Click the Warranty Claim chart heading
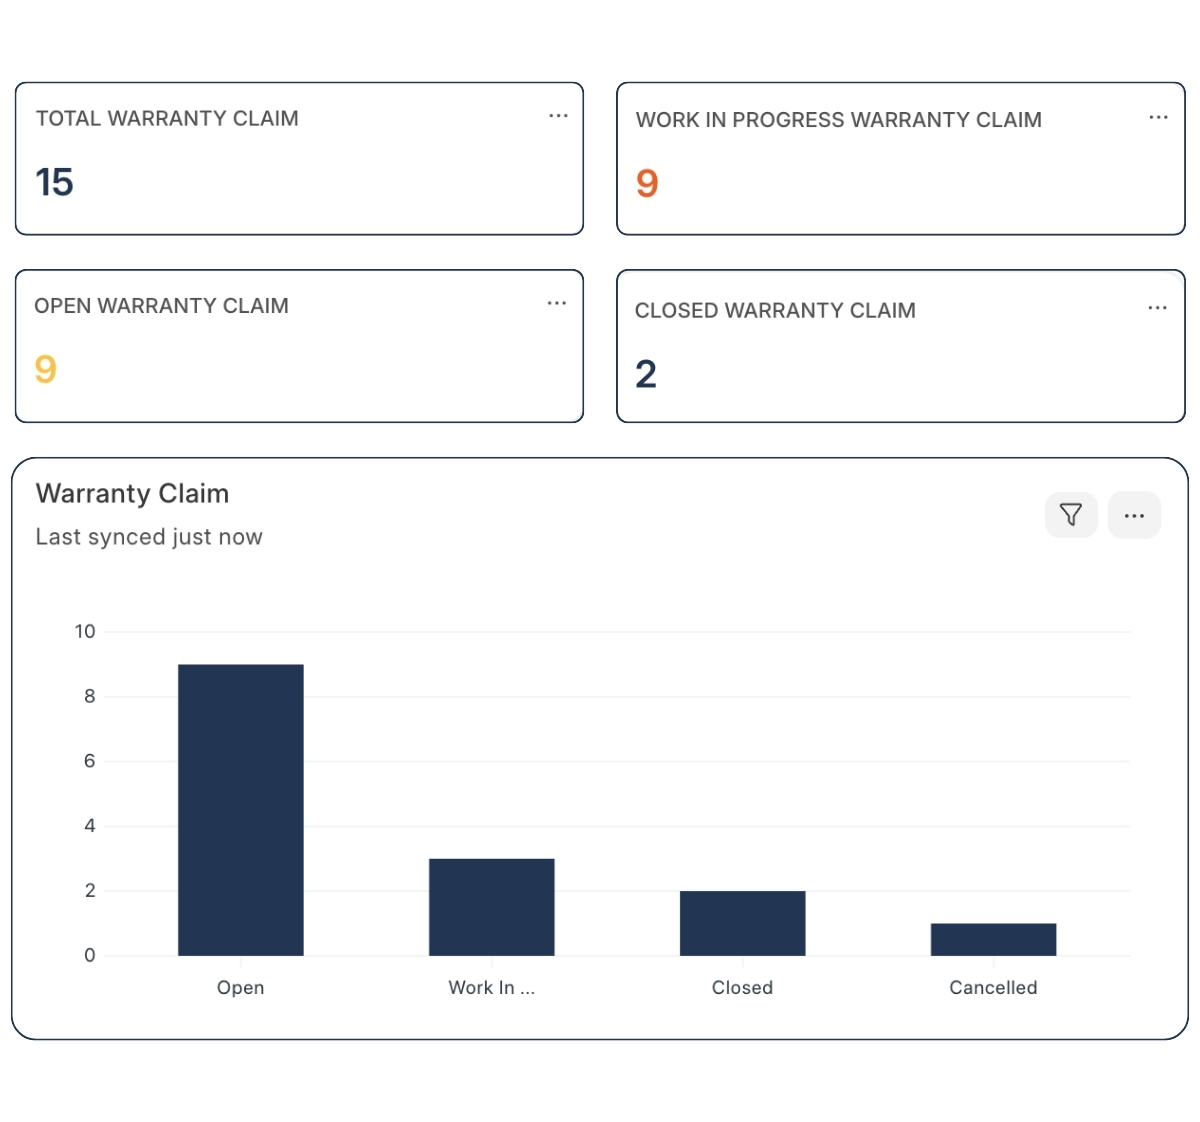 coord(132,493)
